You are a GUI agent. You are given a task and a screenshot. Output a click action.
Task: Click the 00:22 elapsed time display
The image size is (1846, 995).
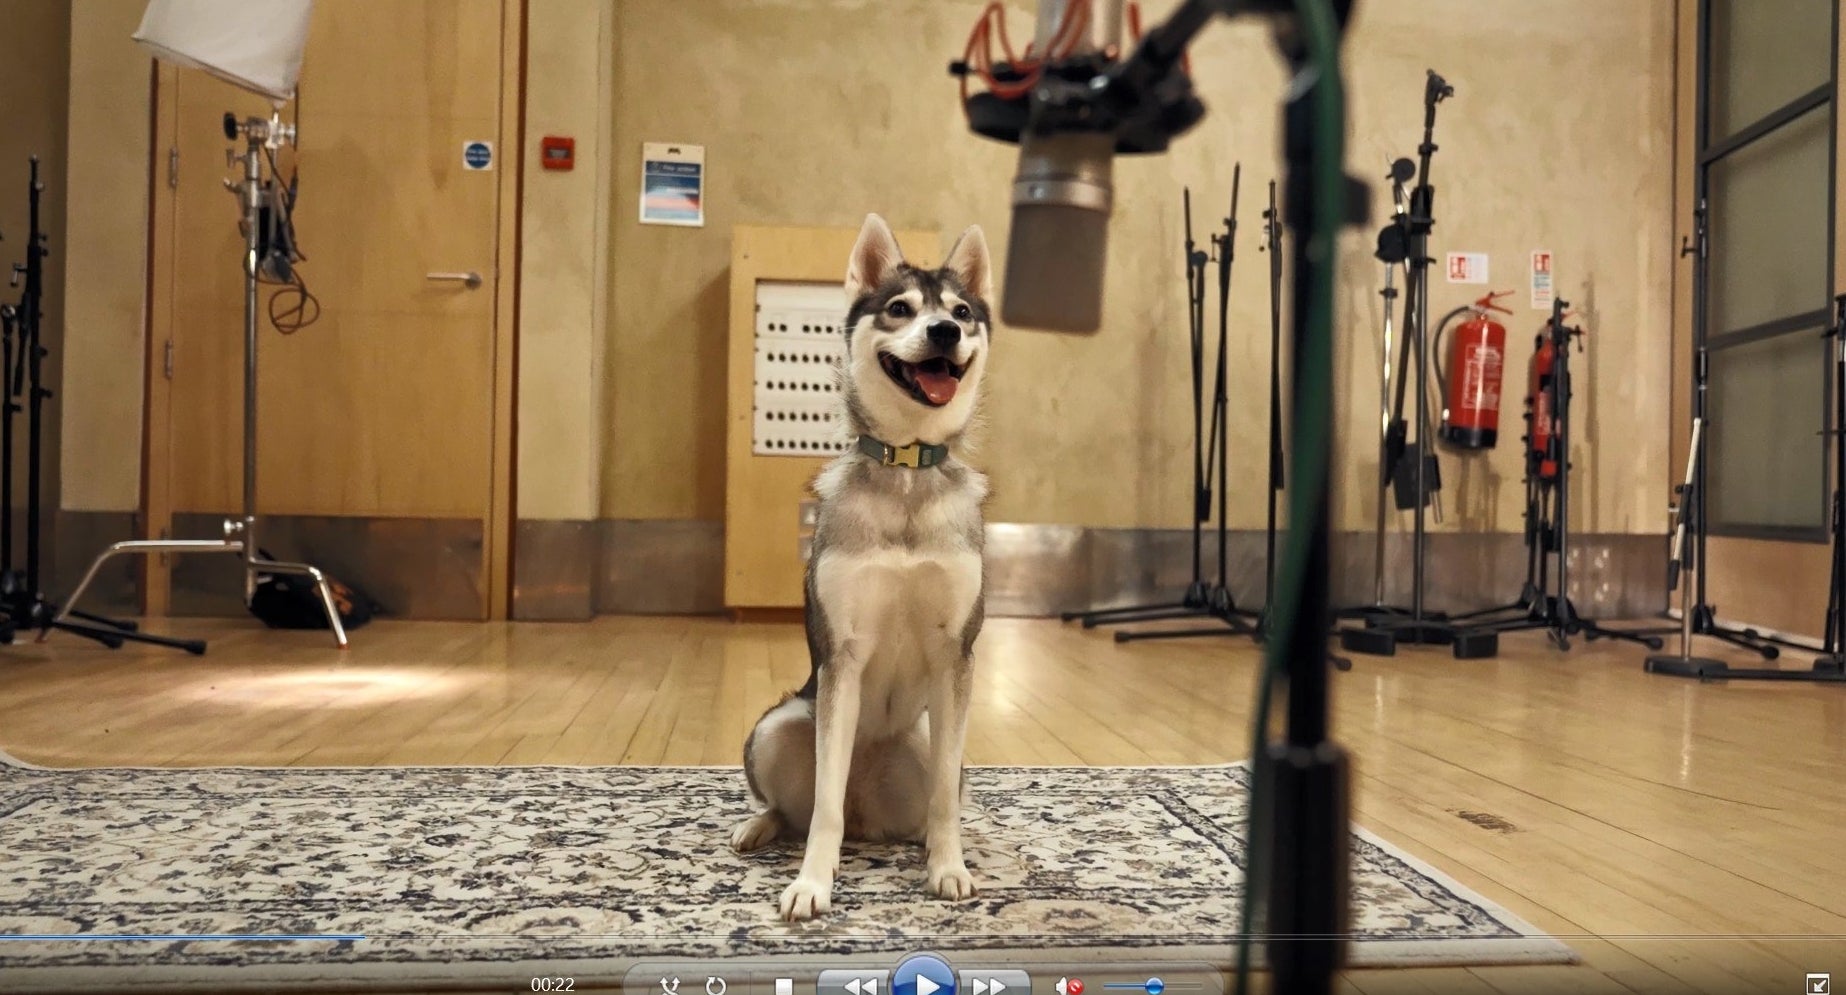pyautogui.click(x=552, y=985)
